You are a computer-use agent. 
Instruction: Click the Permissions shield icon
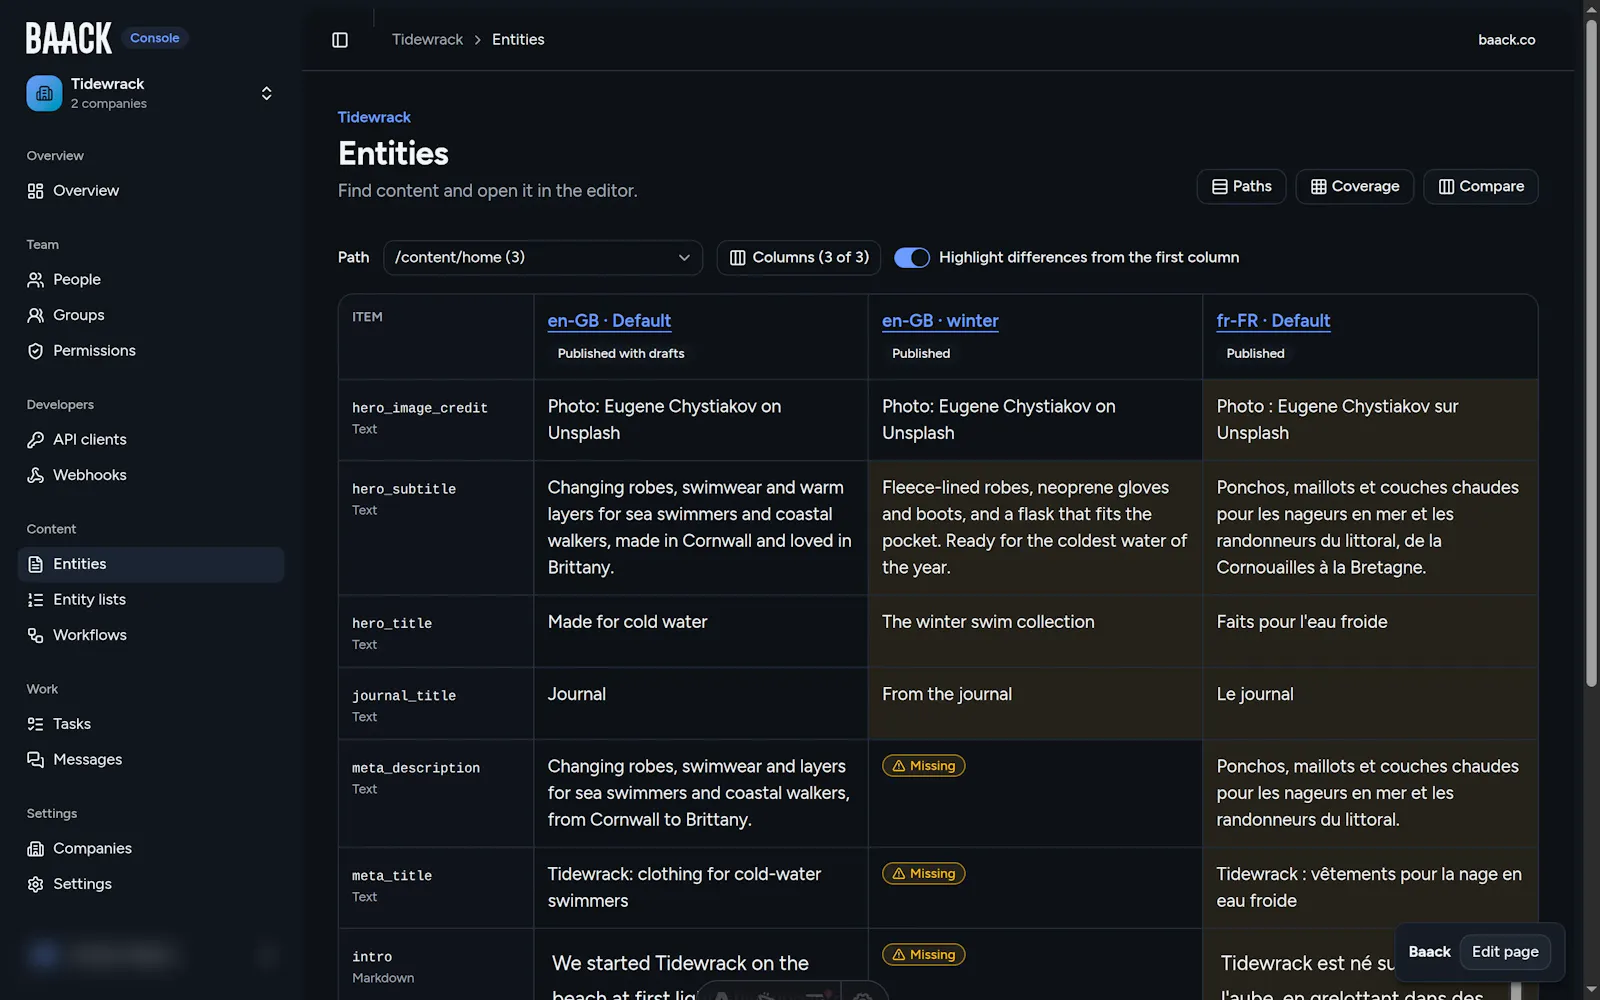coord(36,351)
